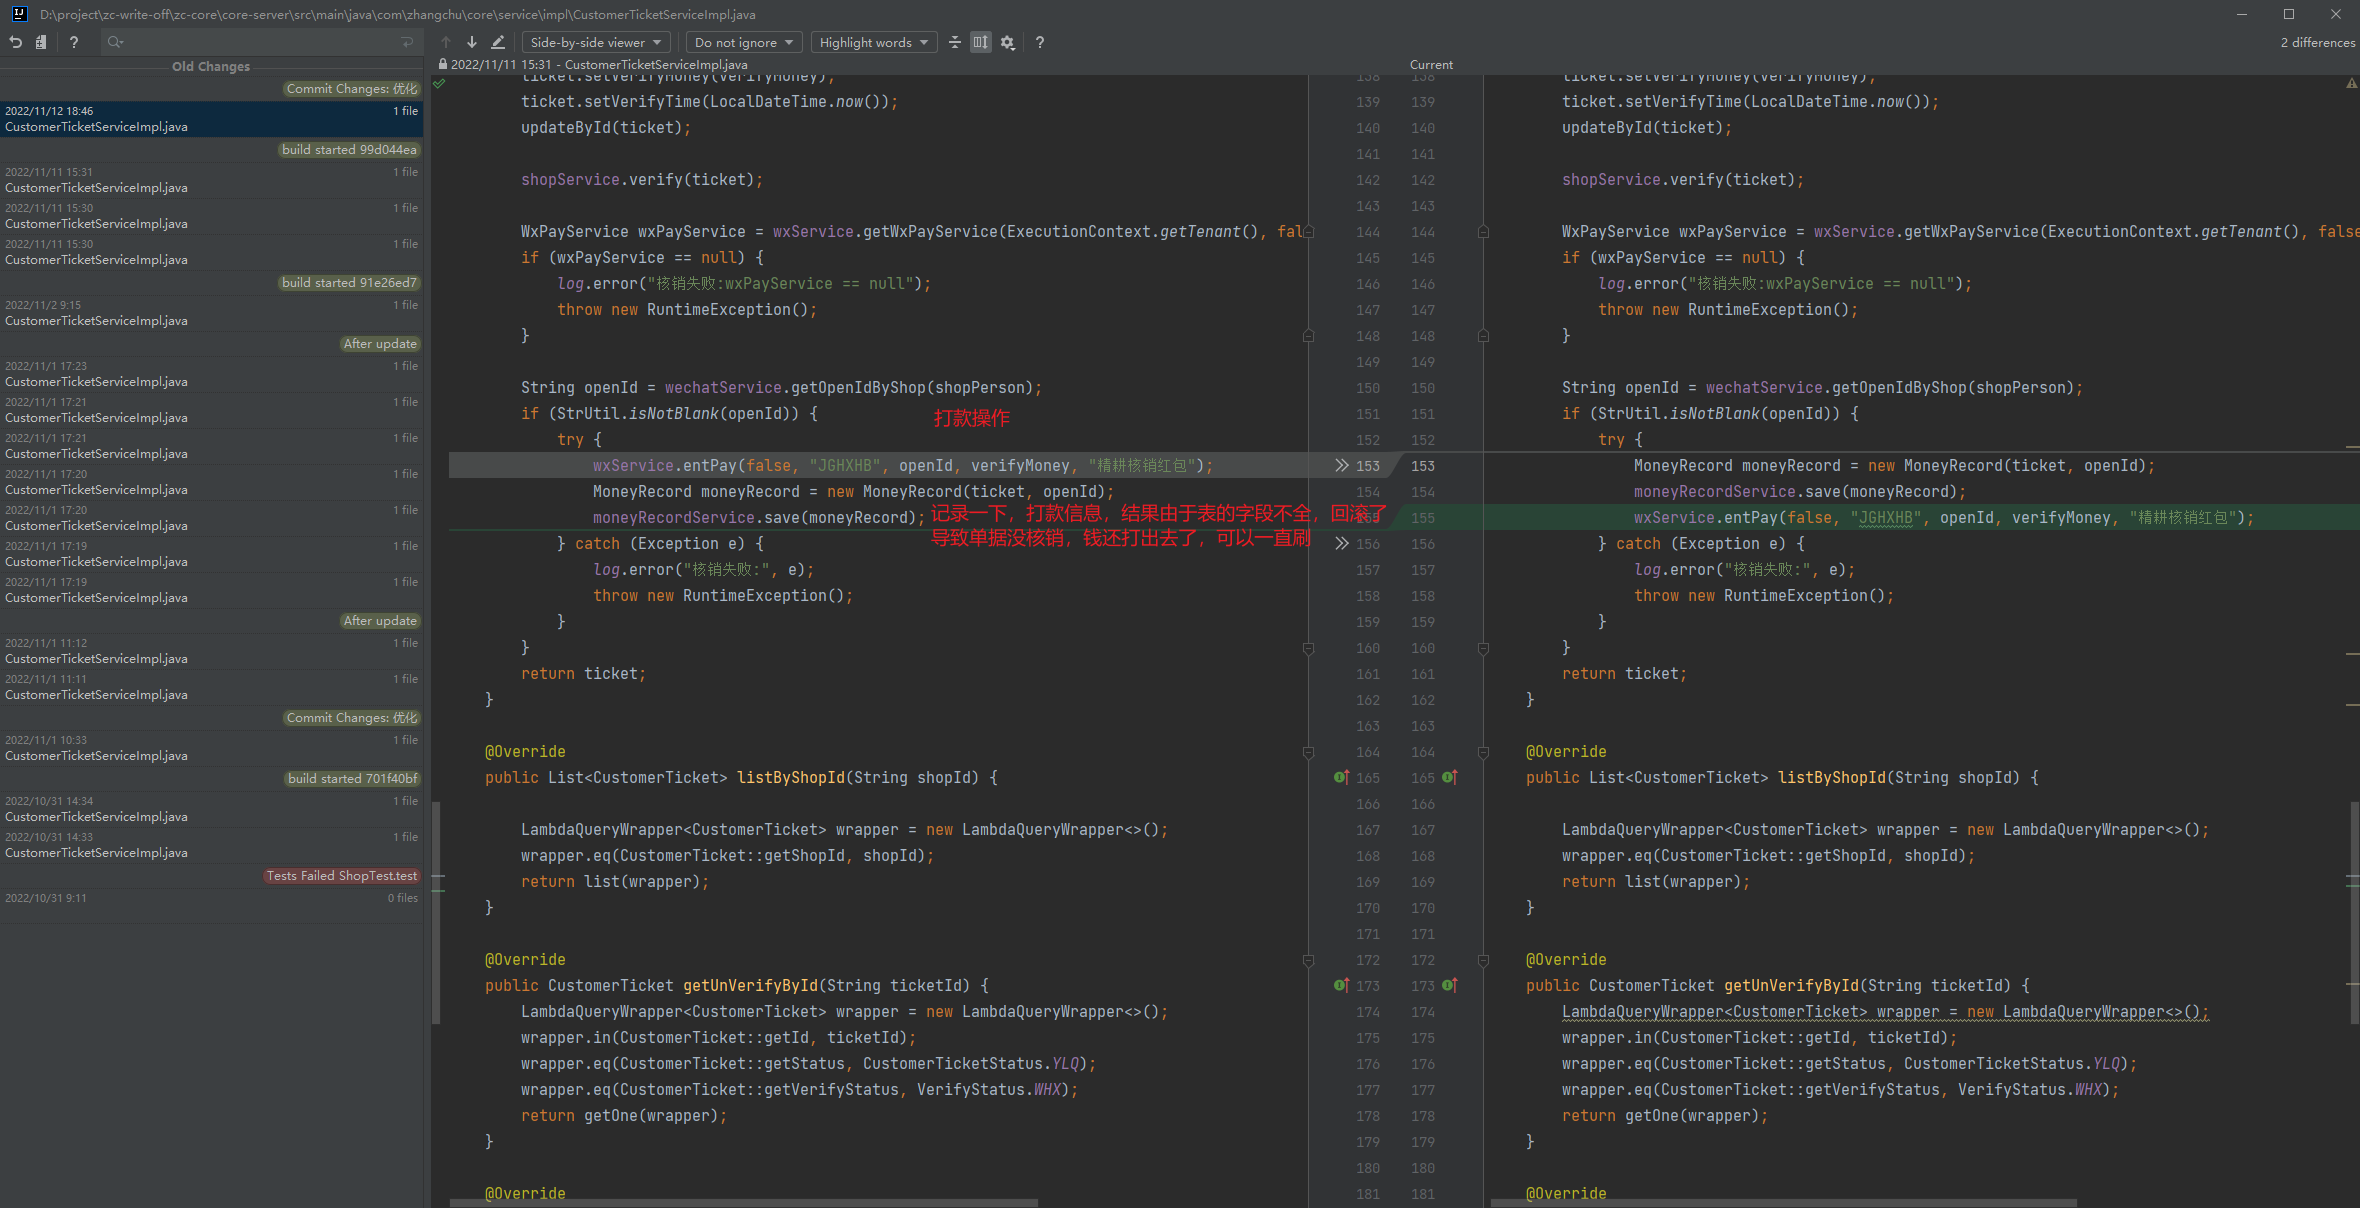Click the Current label above right pane

[1431, 64]
